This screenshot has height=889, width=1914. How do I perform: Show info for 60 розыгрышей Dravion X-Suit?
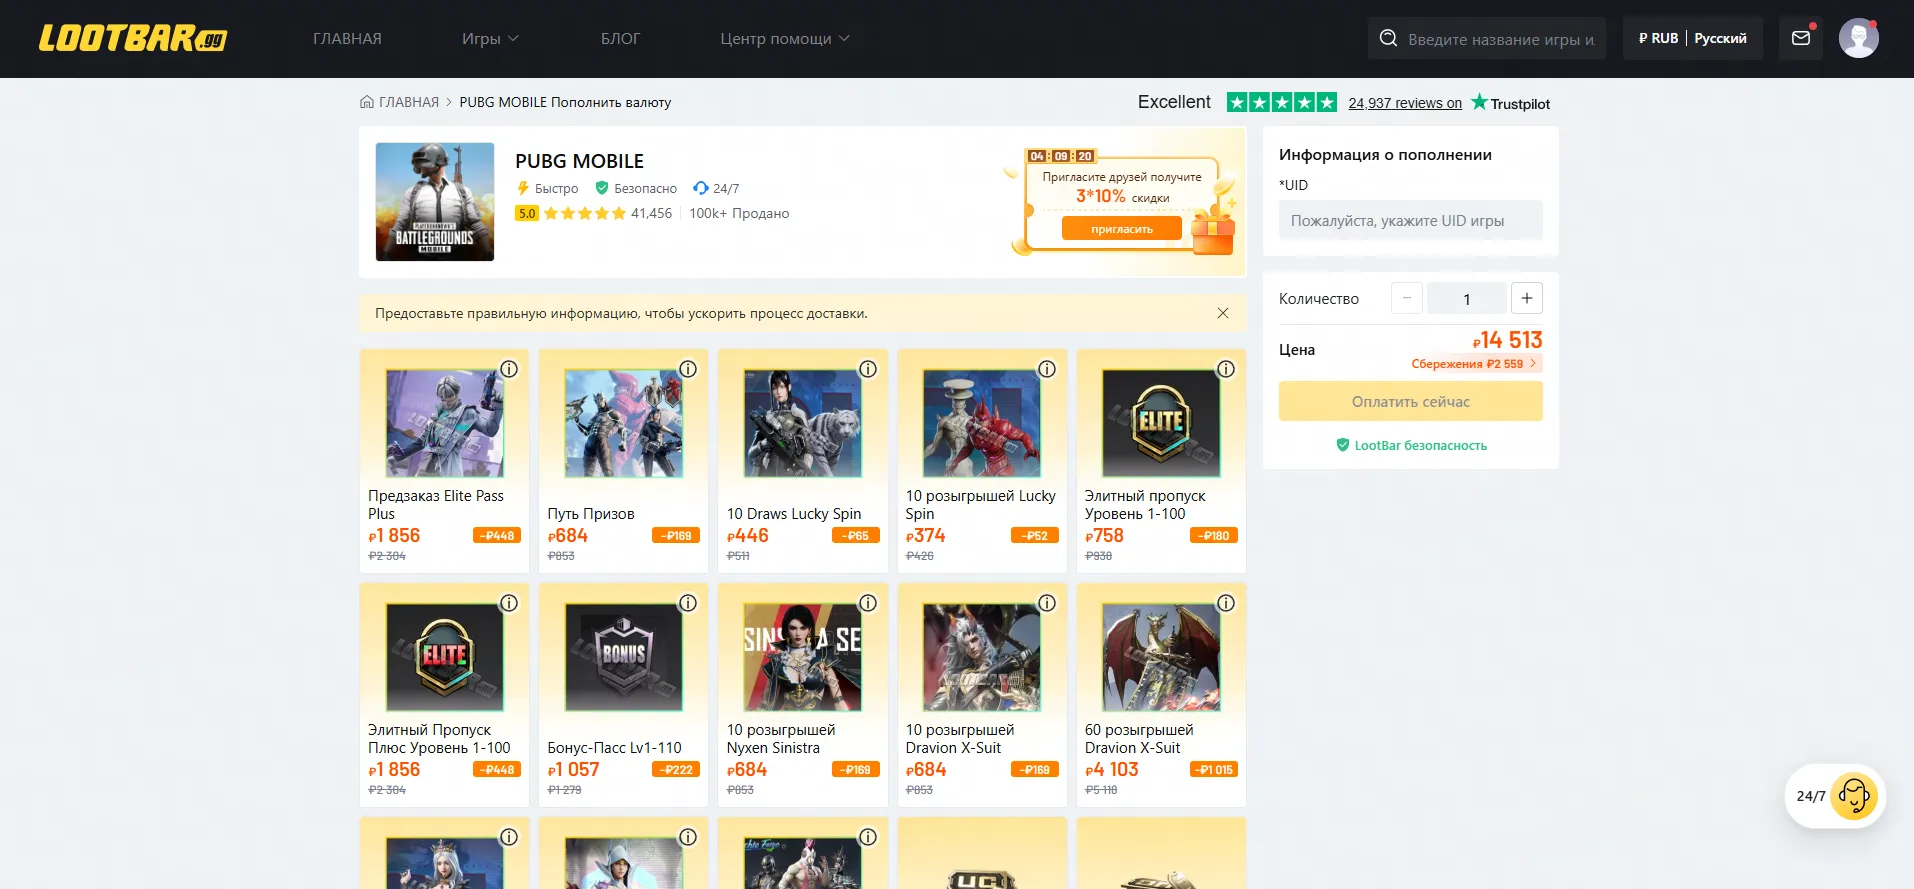tap(1226, 603)
